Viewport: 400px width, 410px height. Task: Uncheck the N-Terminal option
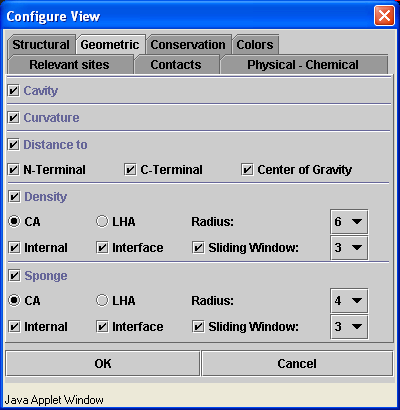pyautogui.click(x=14, y=170)
